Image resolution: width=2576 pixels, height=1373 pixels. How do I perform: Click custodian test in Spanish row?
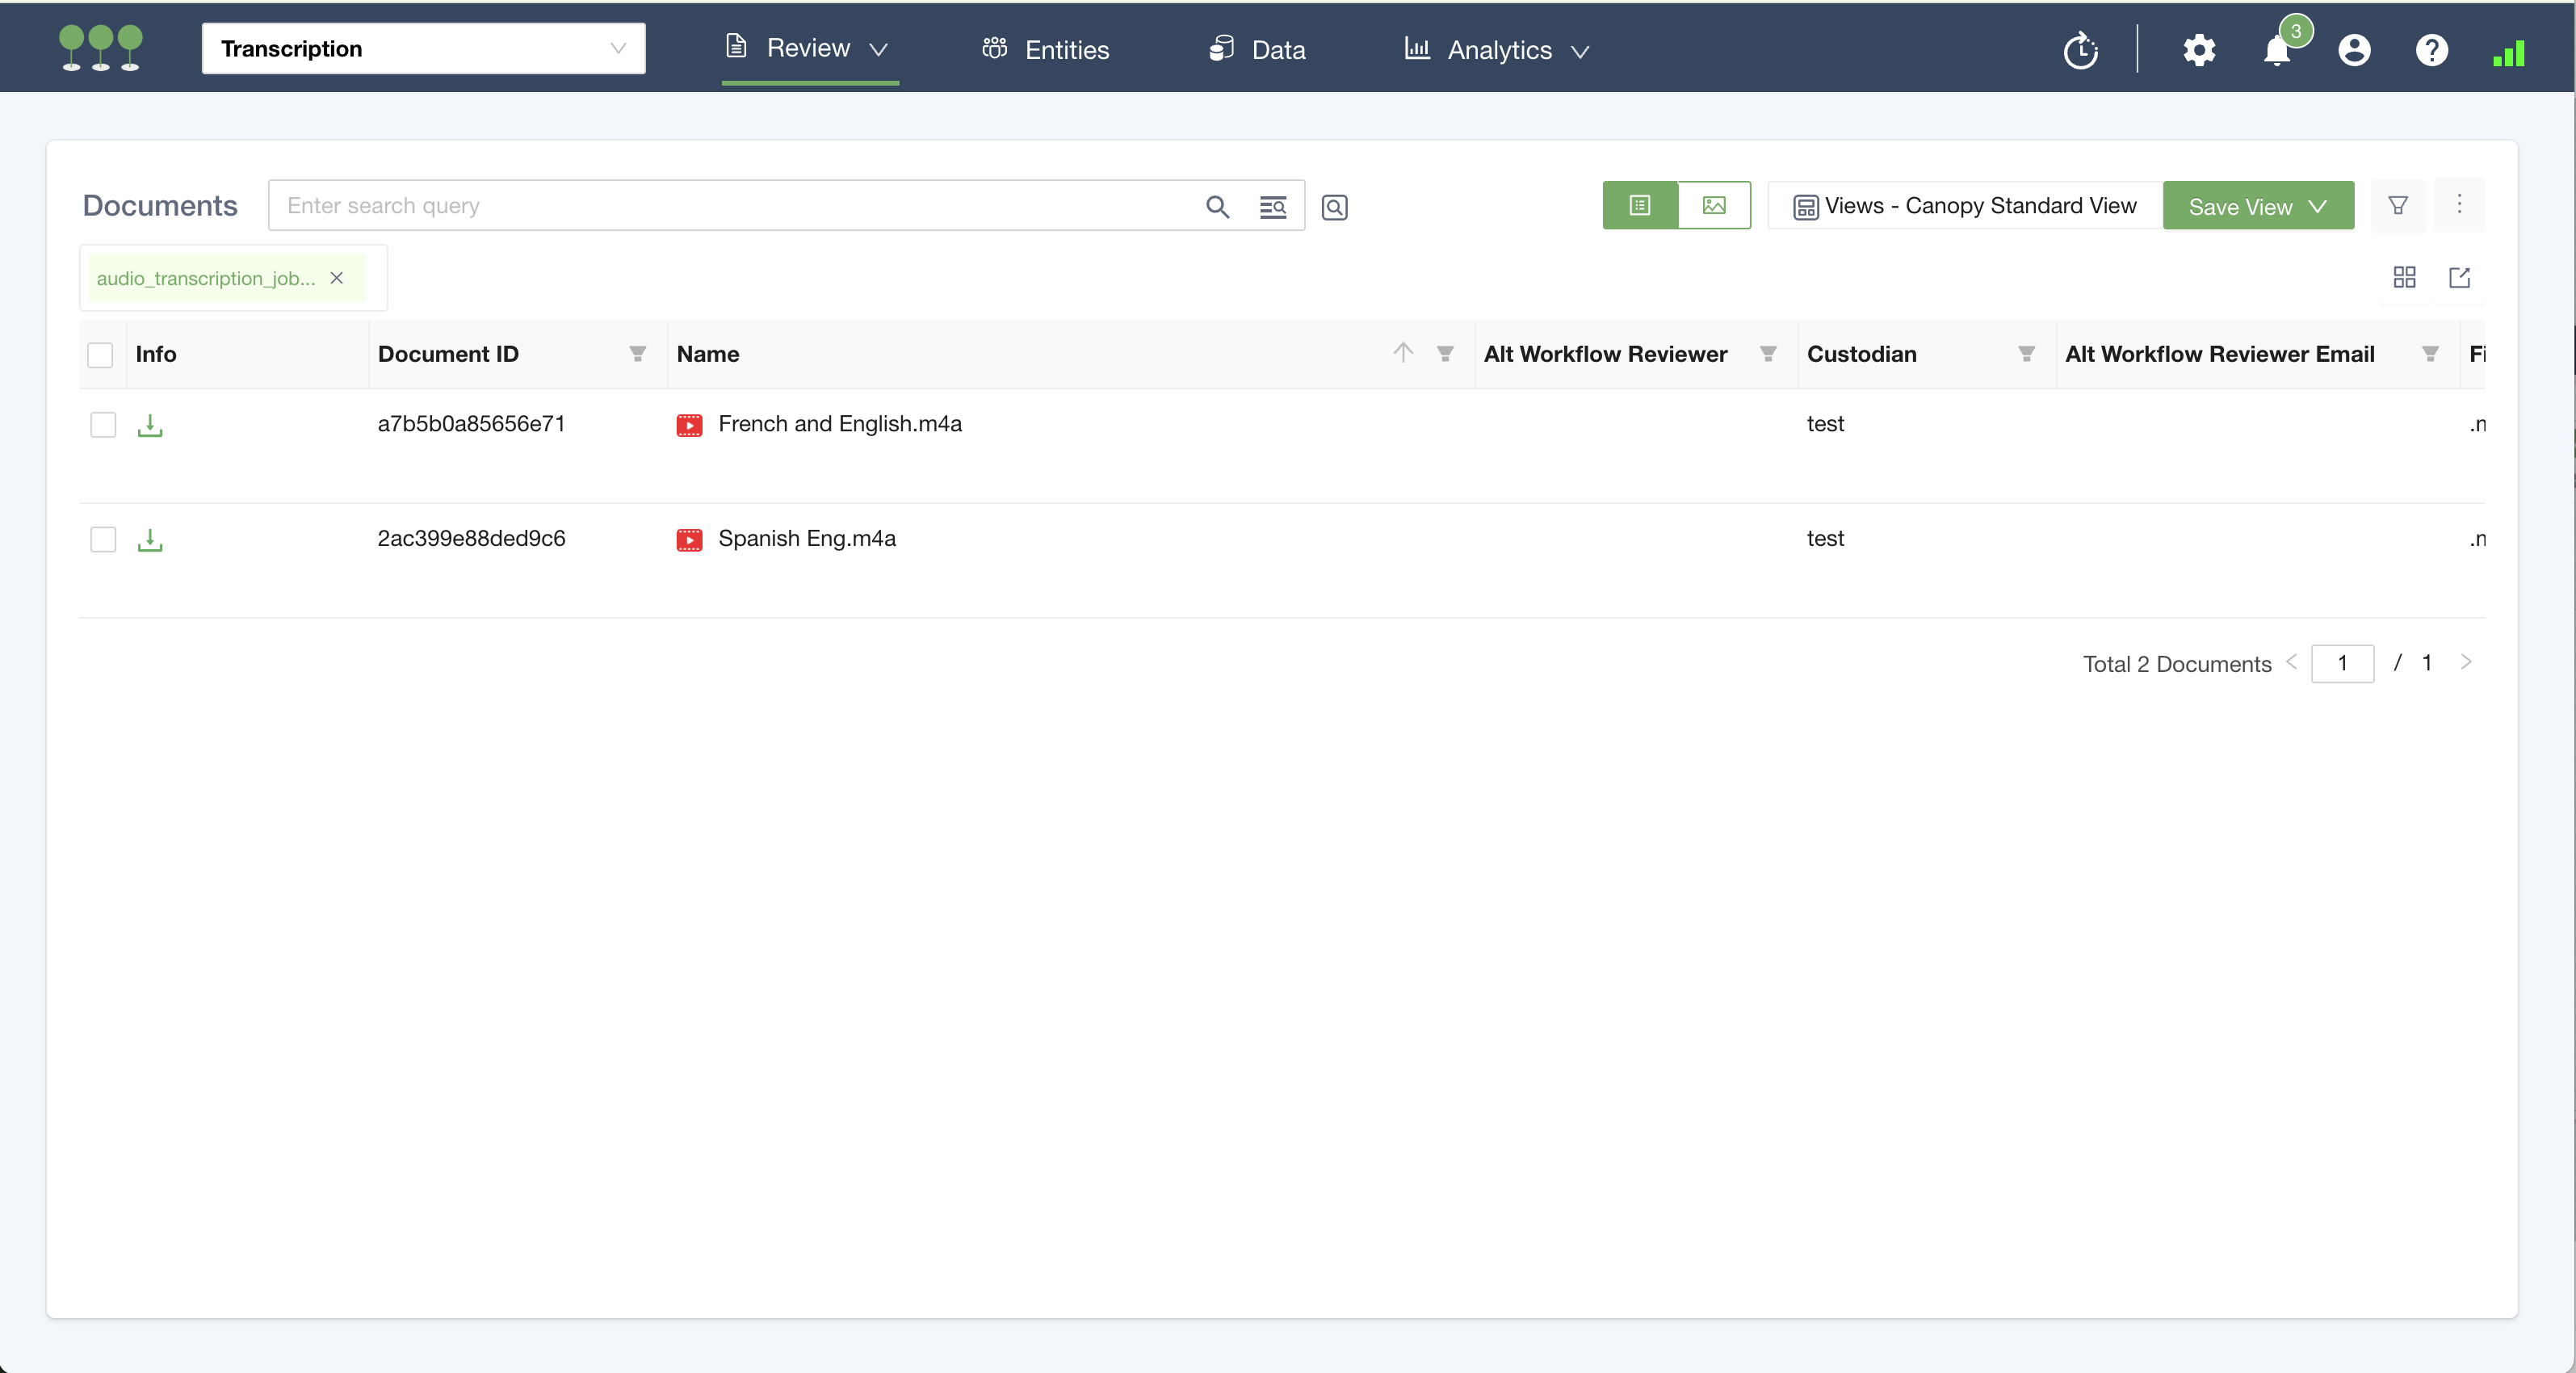[x=1825, y=539]
